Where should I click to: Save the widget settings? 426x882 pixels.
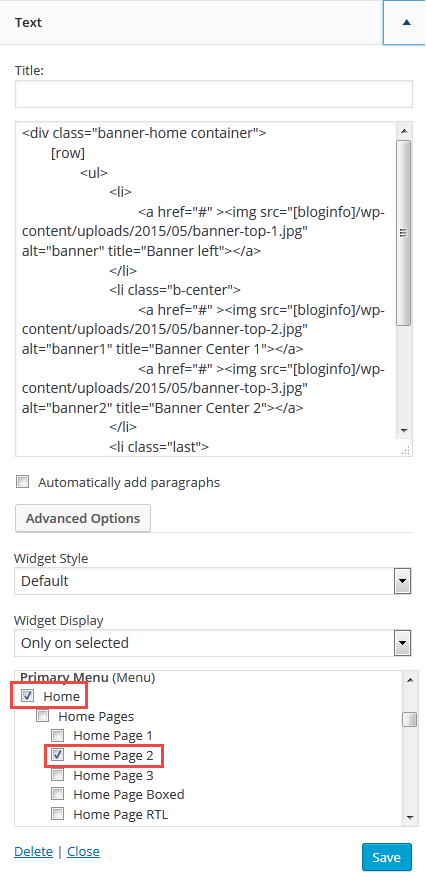coord(387,857)
